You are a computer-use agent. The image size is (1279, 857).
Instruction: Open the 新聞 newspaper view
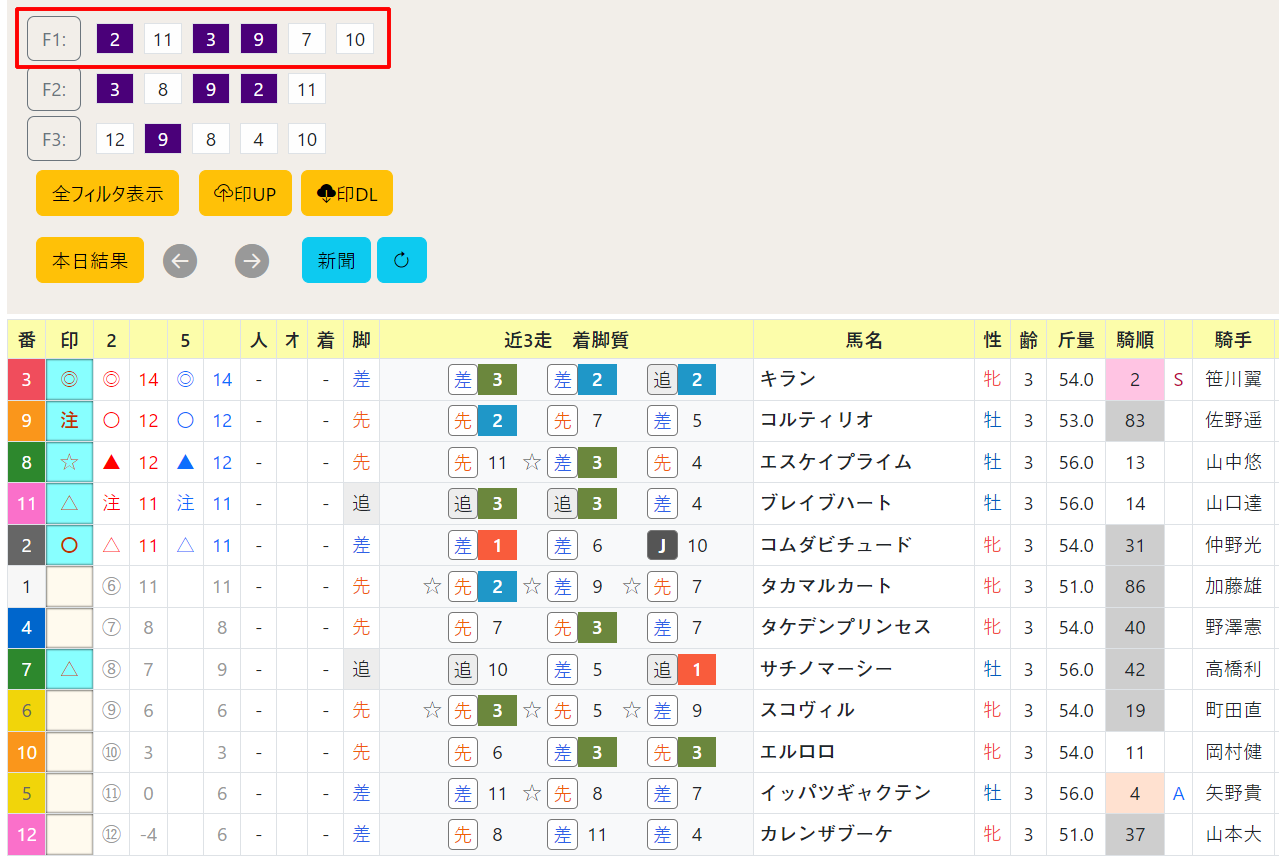pyautogui.click(x=336, y=260)
